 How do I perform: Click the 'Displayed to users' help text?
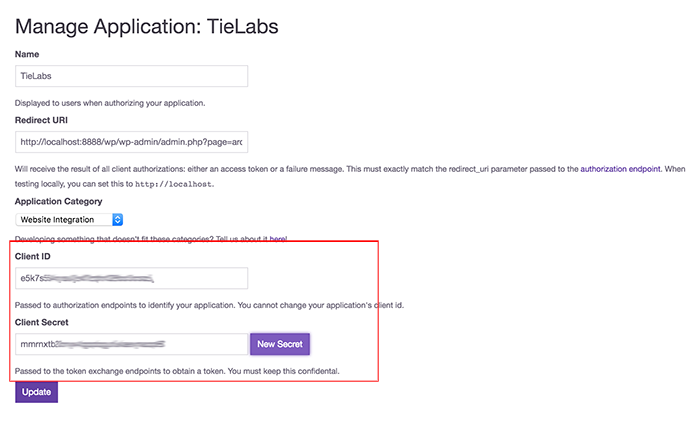tap(110, 103)
